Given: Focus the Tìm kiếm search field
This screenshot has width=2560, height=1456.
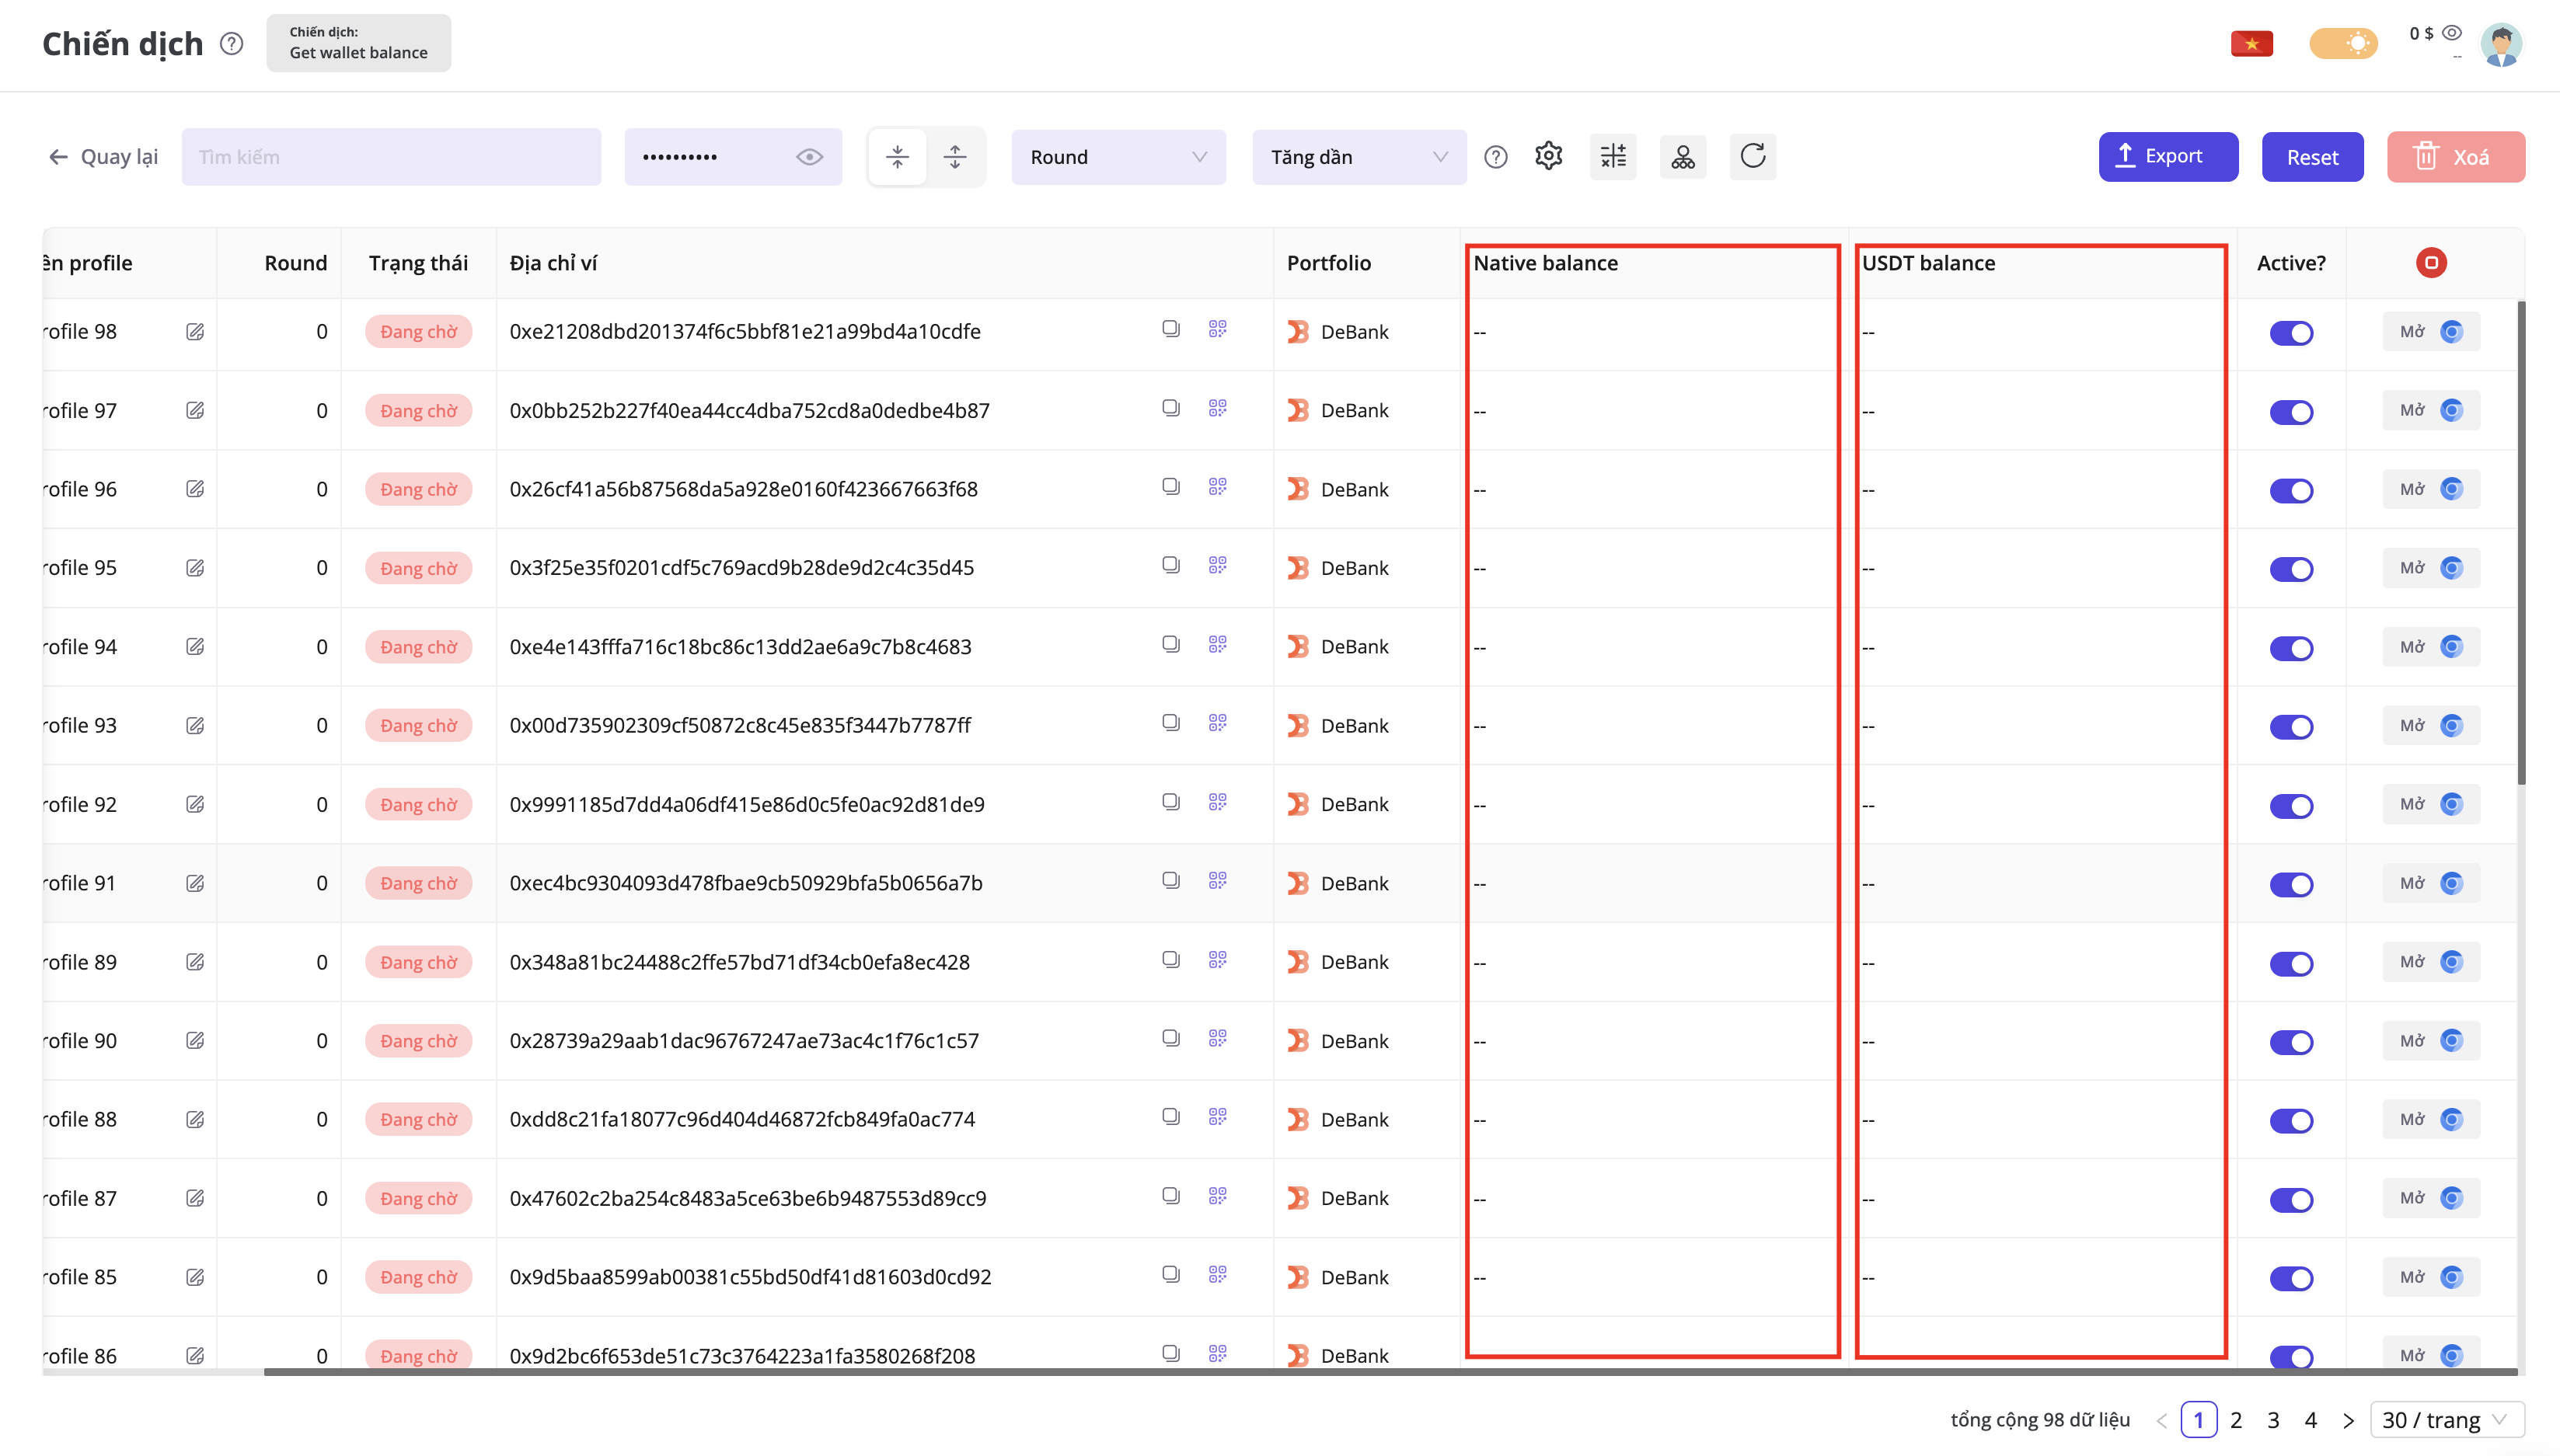Looking at the screenshot, I should pyautogui.click(x=391, y=157).
